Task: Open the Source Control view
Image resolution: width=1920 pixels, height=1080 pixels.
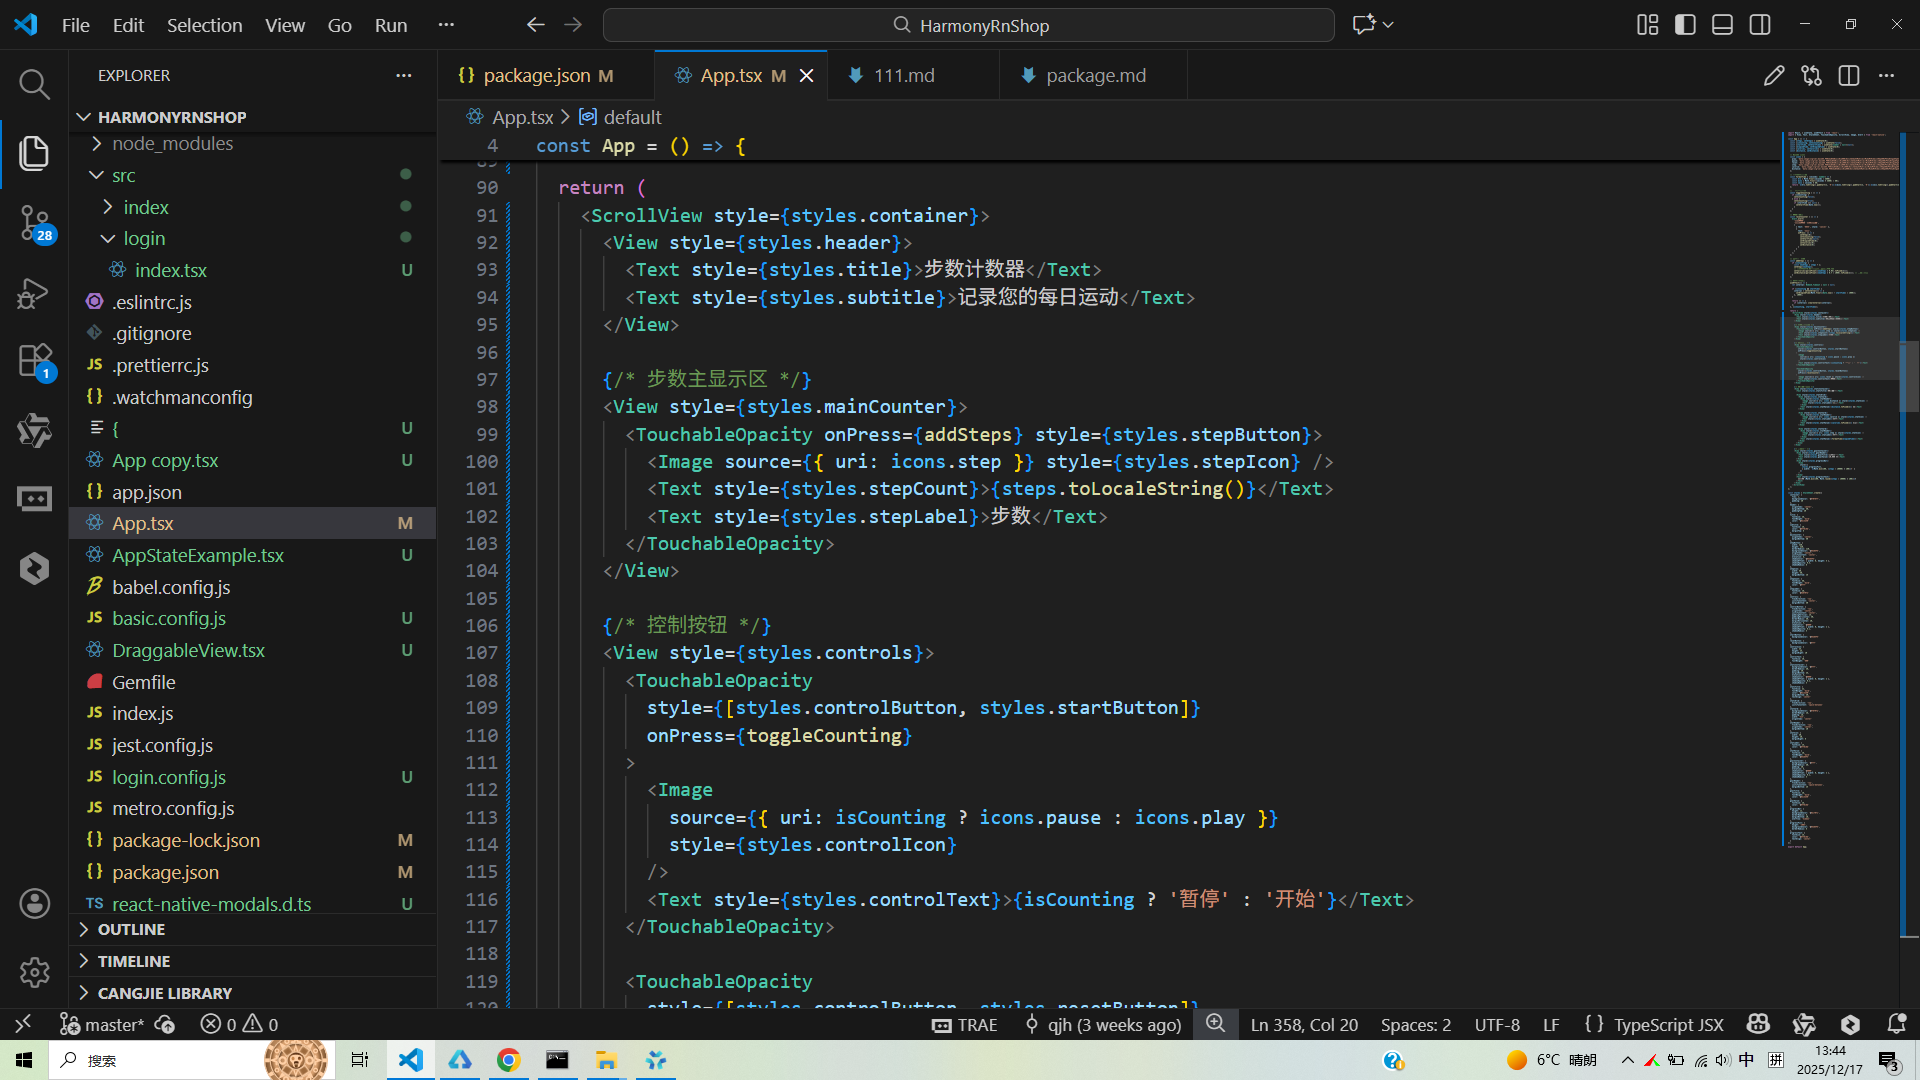Action: point(34,222)
